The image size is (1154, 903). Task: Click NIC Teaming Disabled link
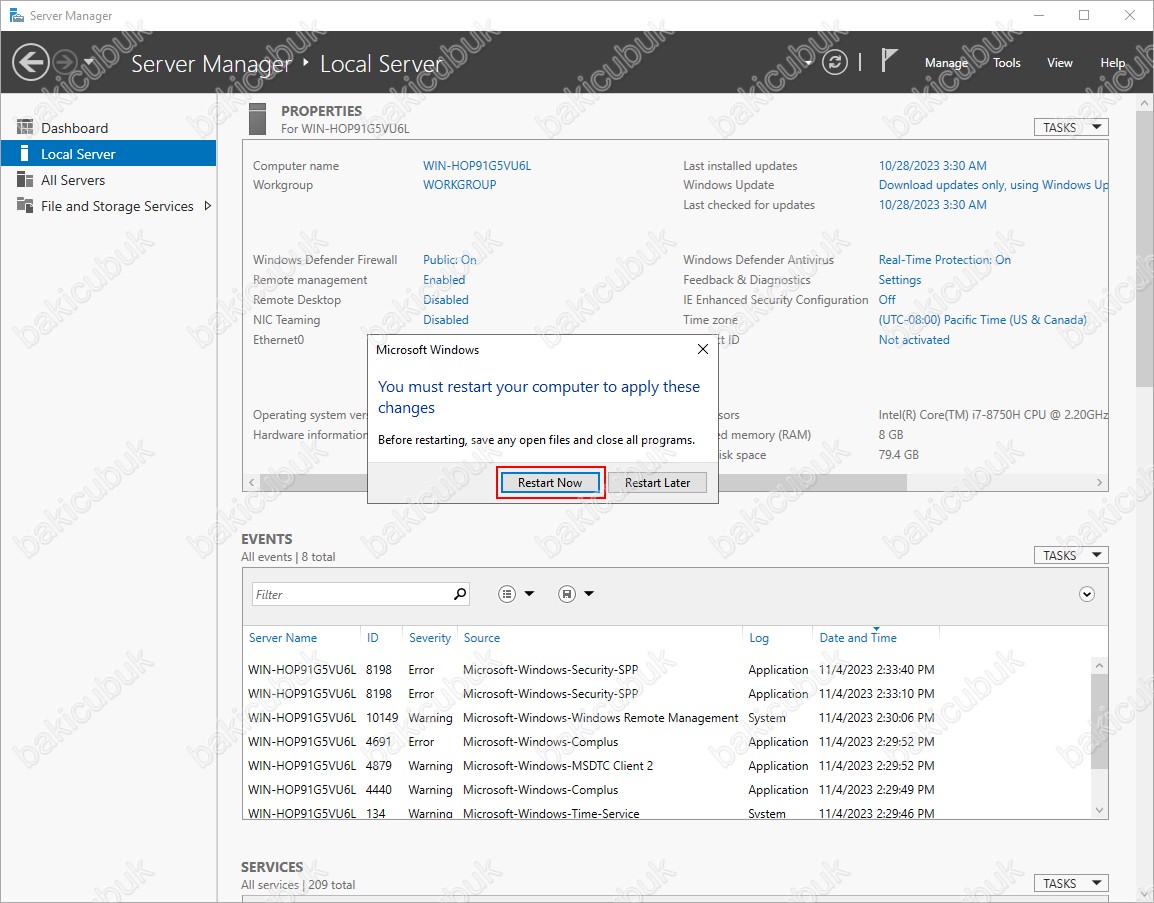tap(445, 319)
